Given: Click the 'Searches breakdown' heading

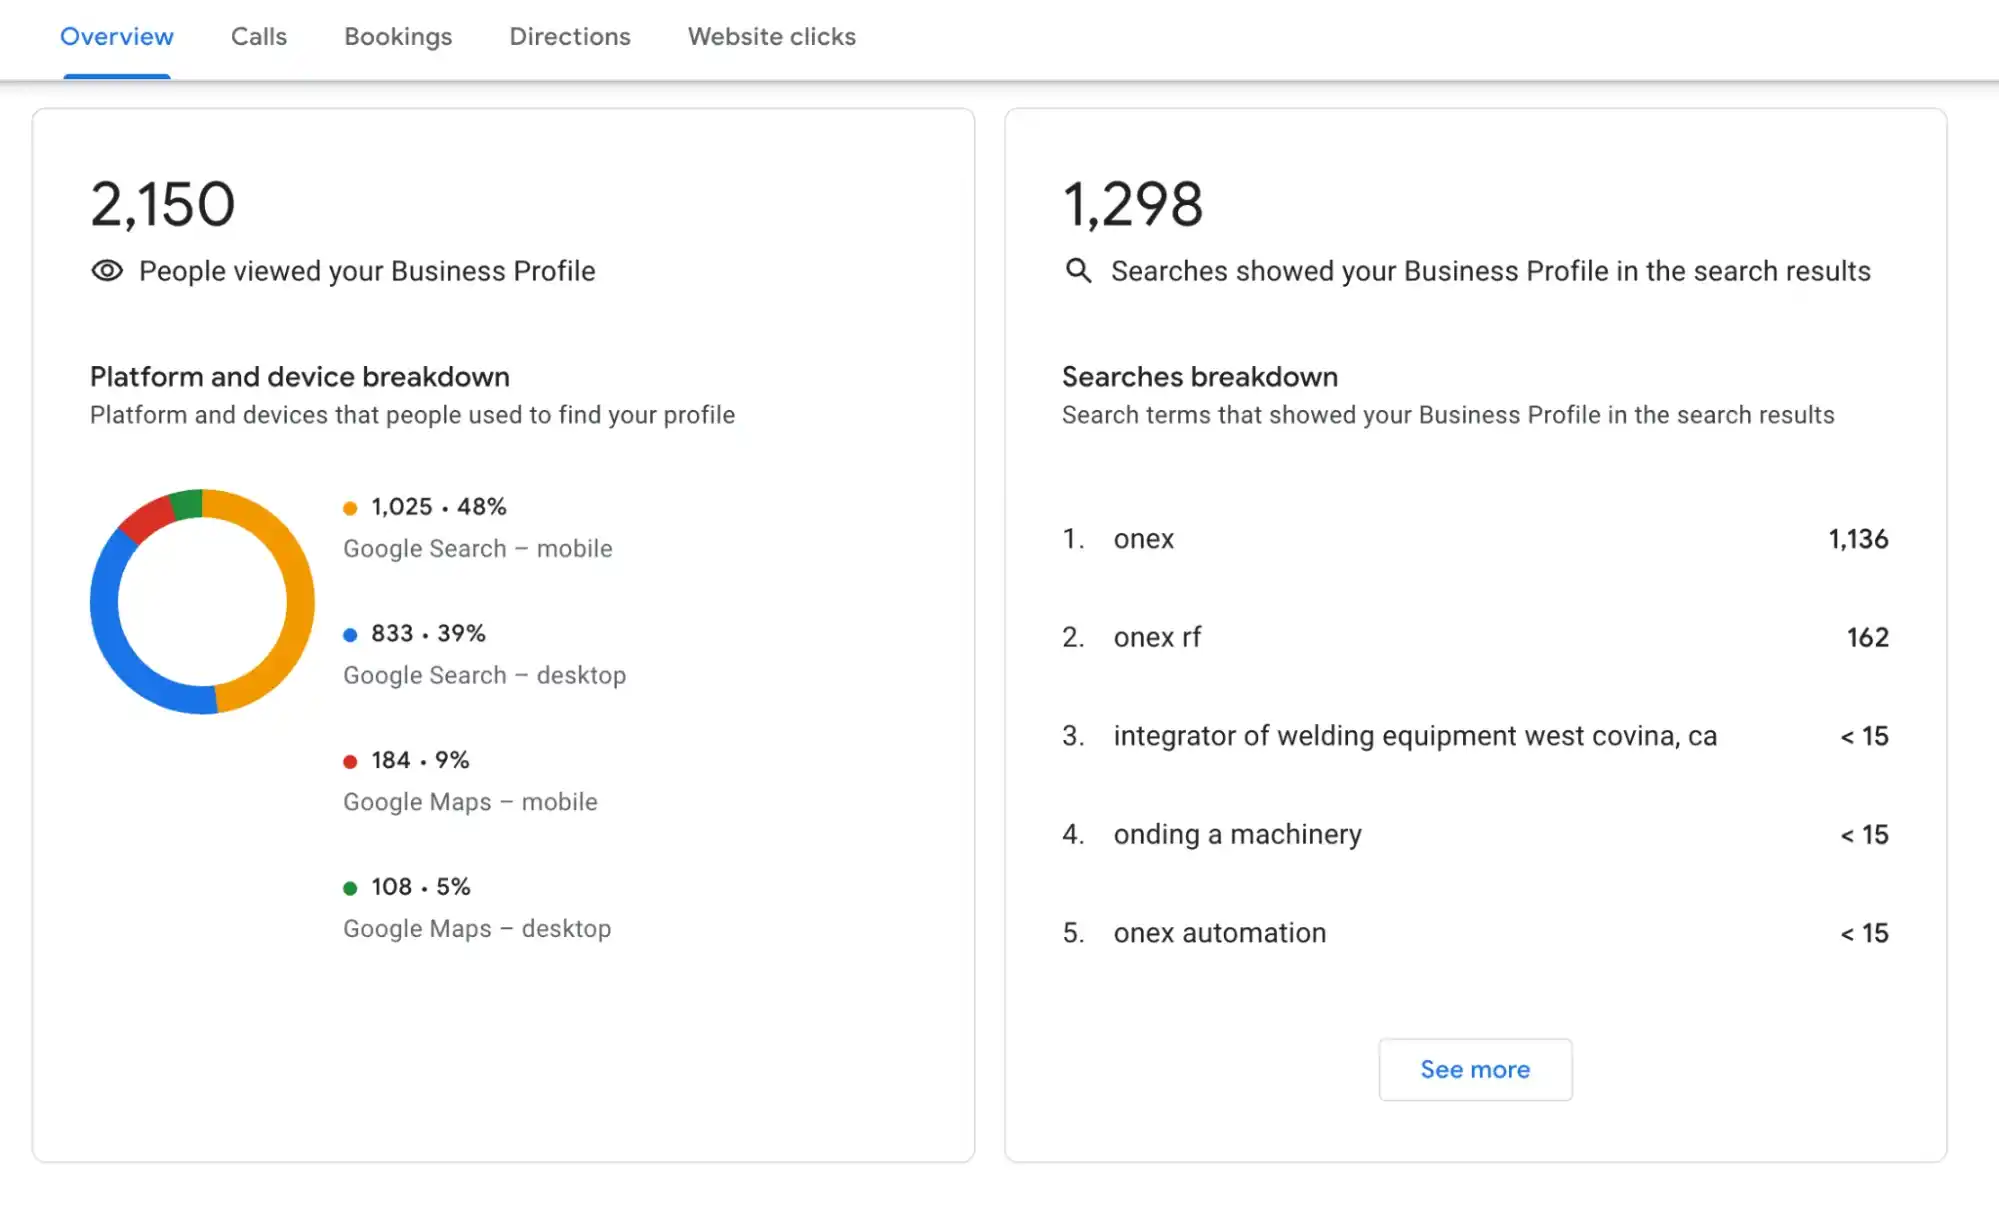Looking at the screenshot, I should coord(1200,377).
